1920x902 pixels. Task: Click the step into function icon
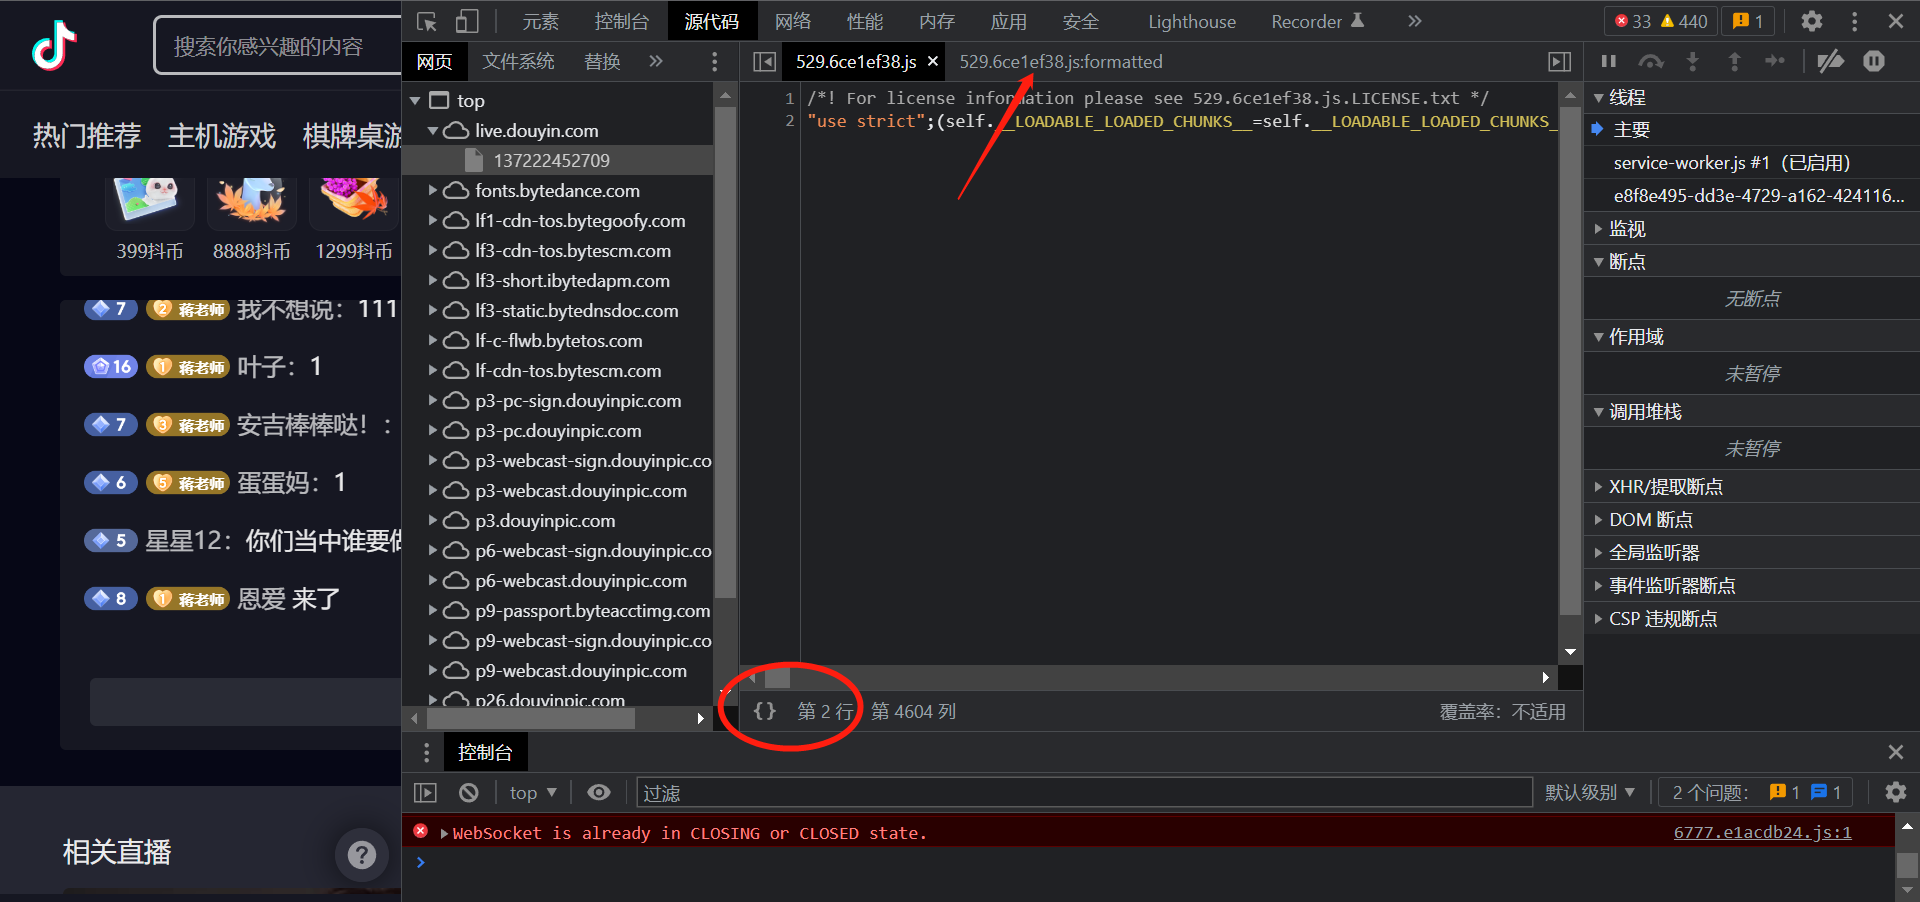click(x=1693, y=62)
